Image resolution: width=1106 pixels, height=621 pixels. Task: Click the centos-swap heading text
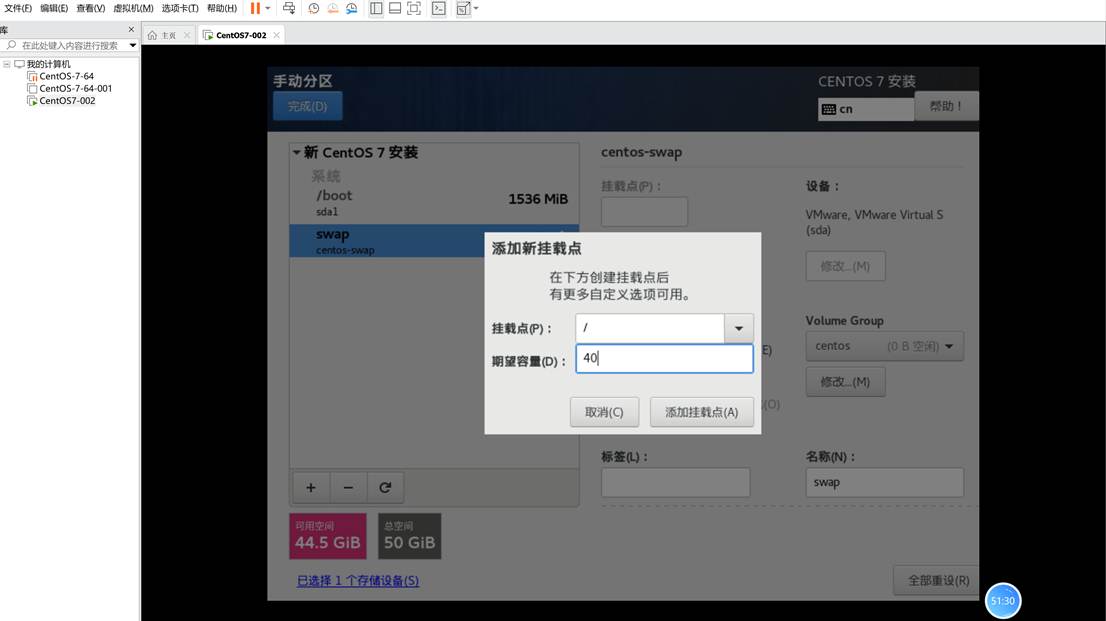tap(641, 152)
